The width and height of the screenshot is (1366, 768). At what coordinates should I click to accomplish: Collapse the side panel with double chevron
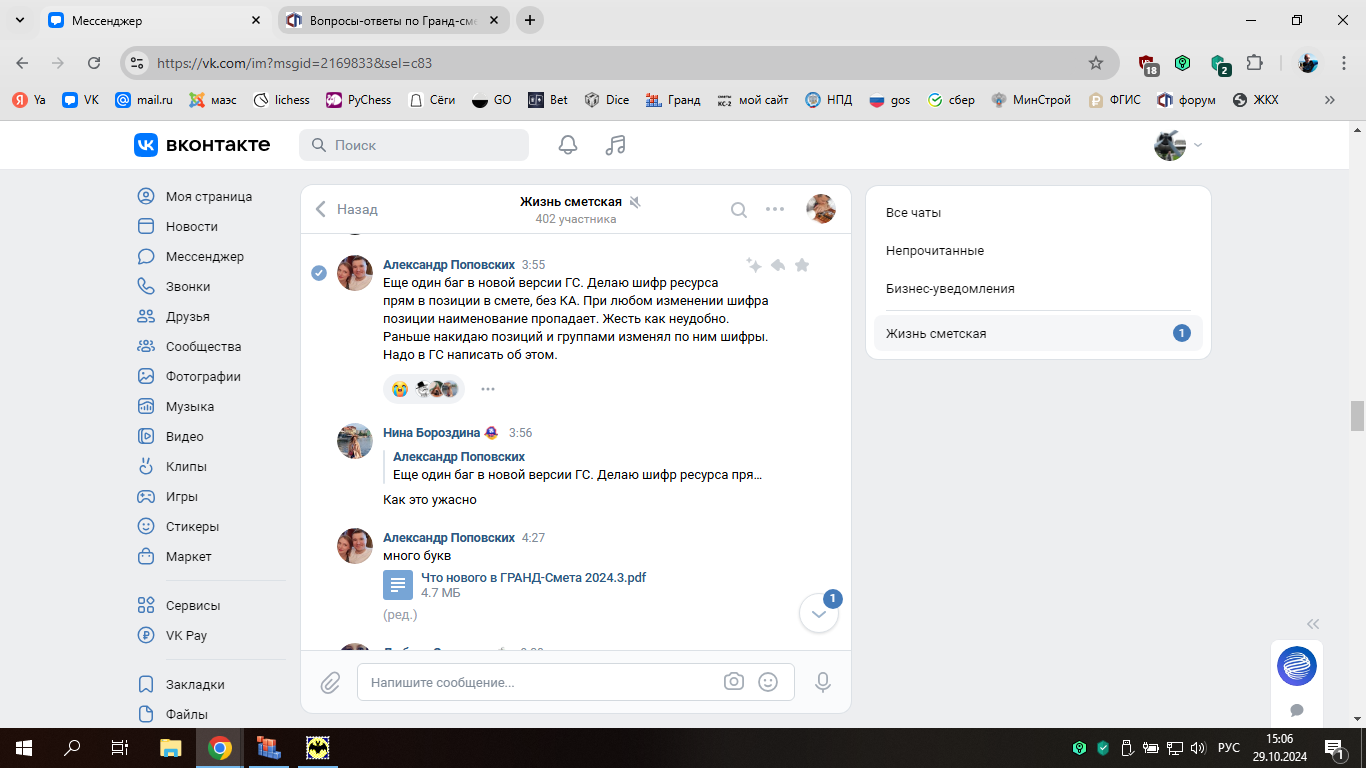[x=1313, y=622]
